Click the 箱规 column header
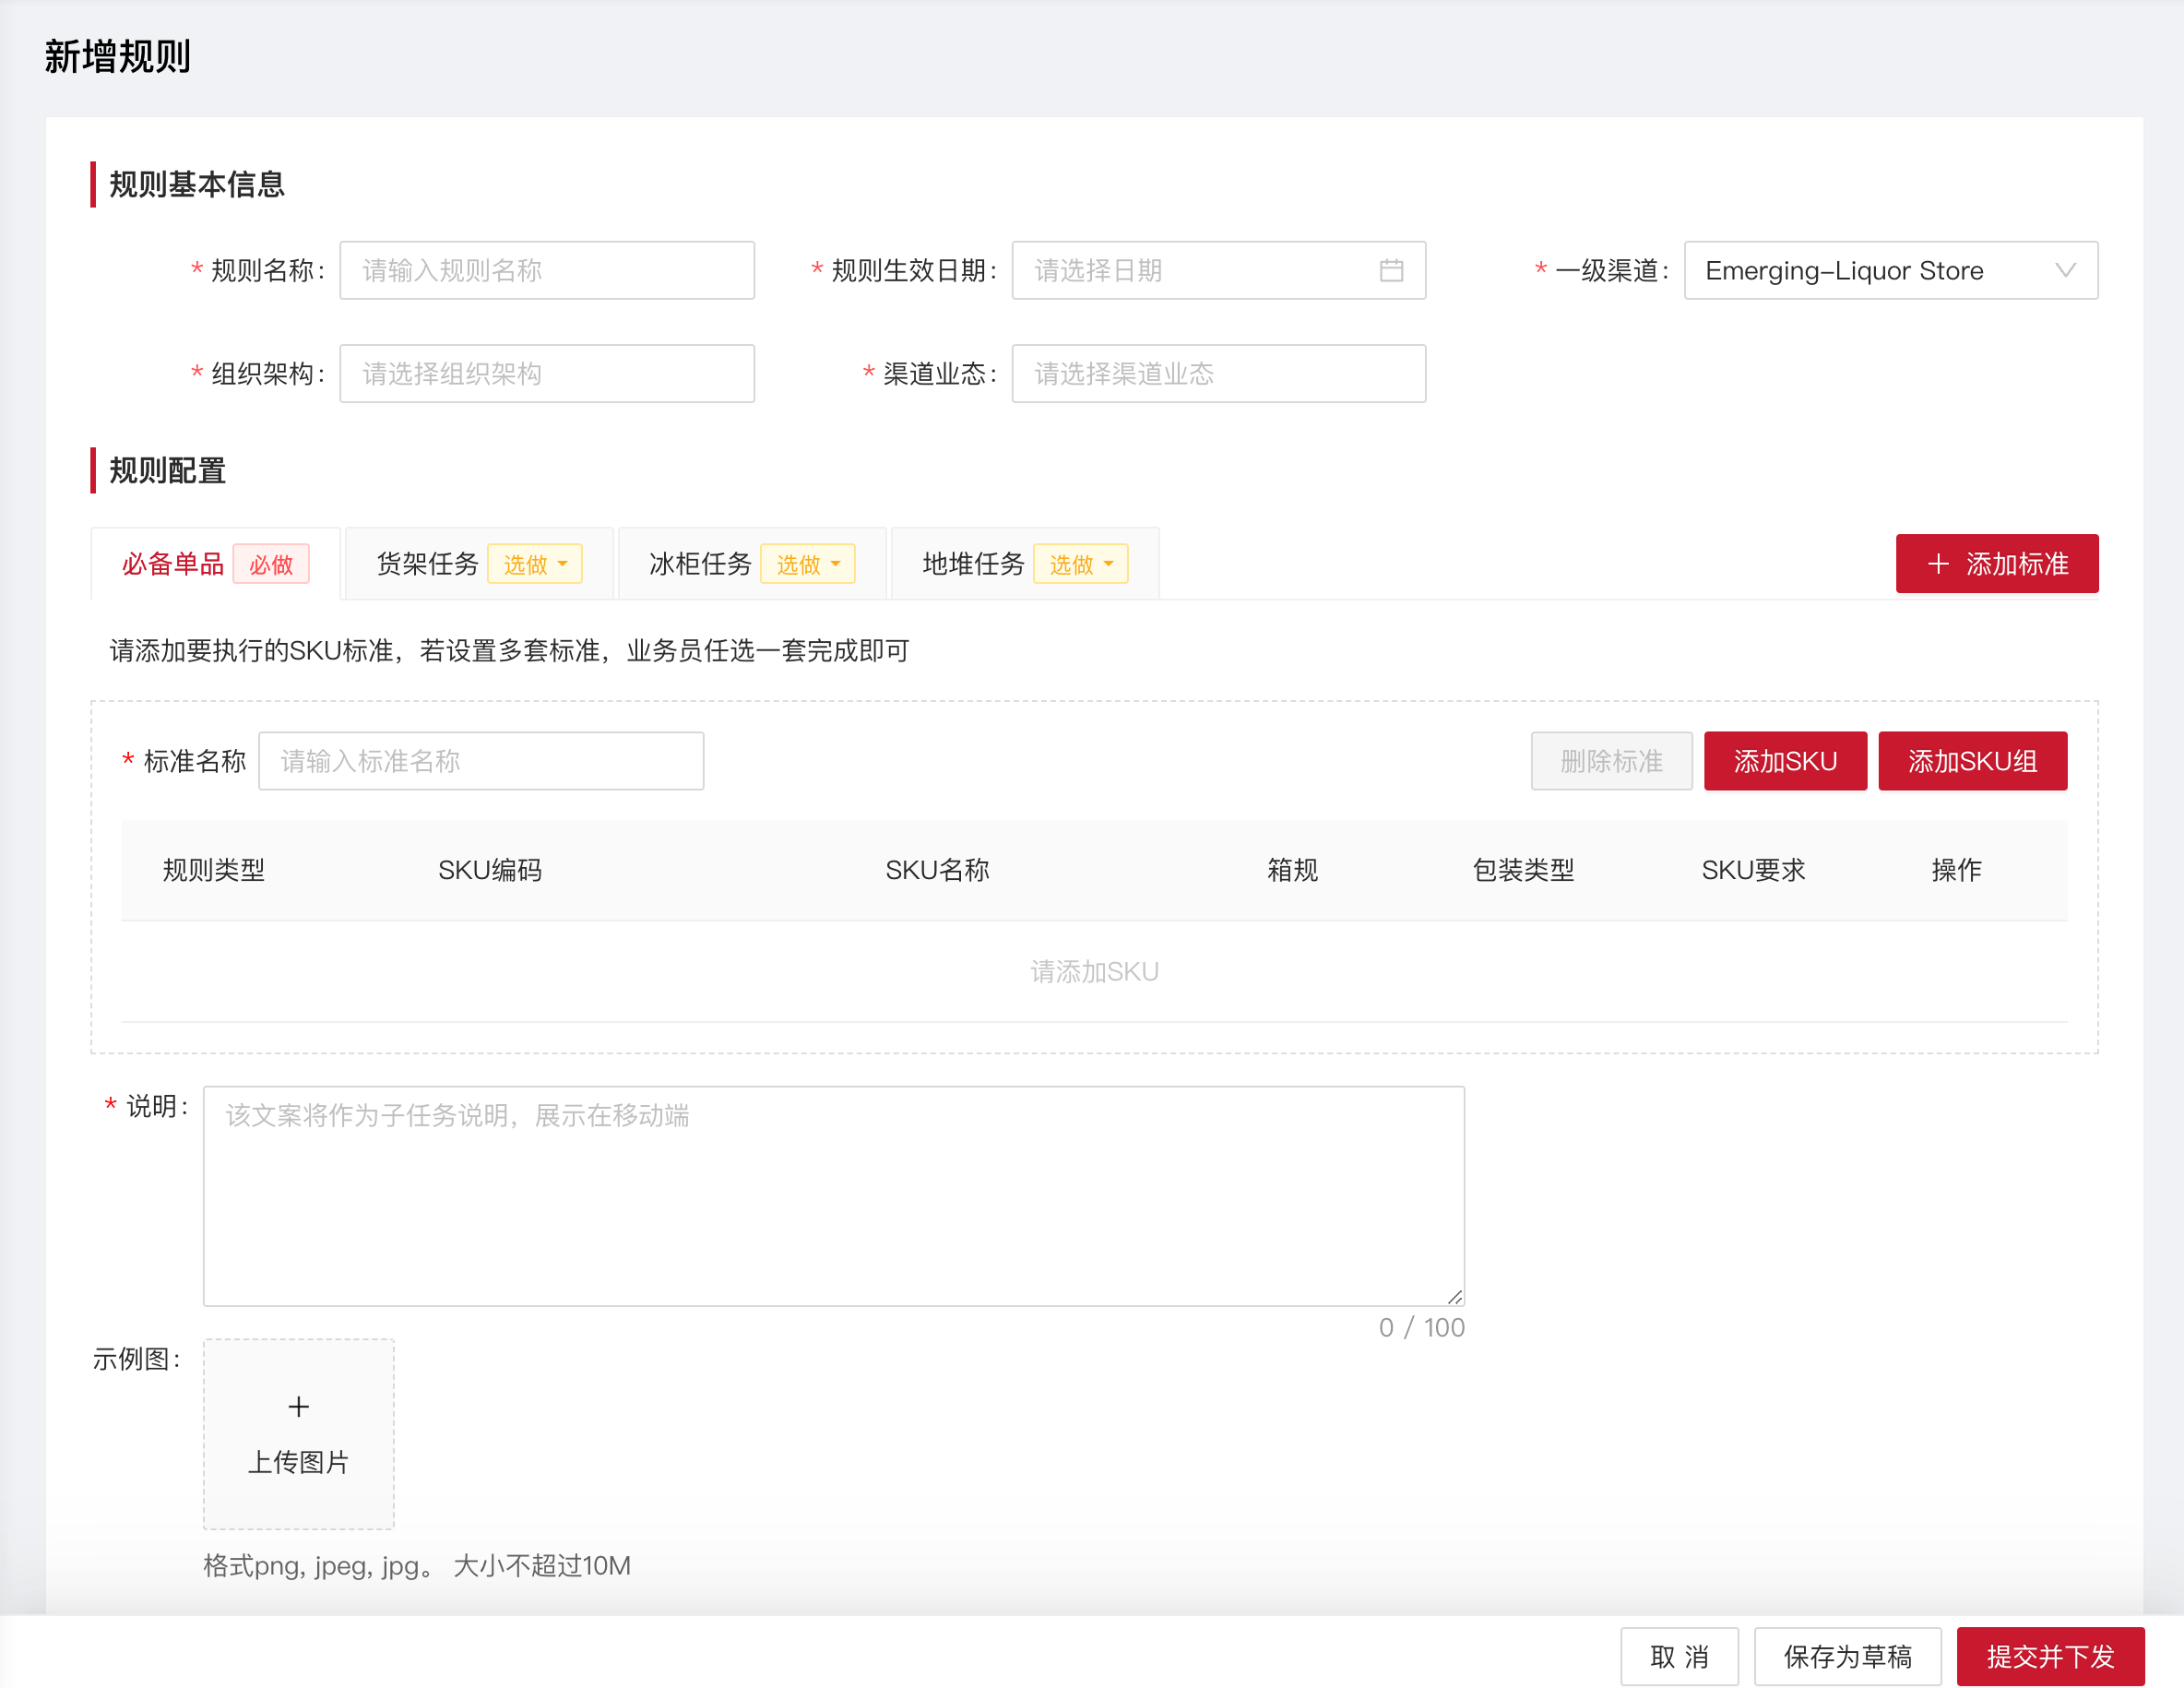 [x=1292, y=870]
